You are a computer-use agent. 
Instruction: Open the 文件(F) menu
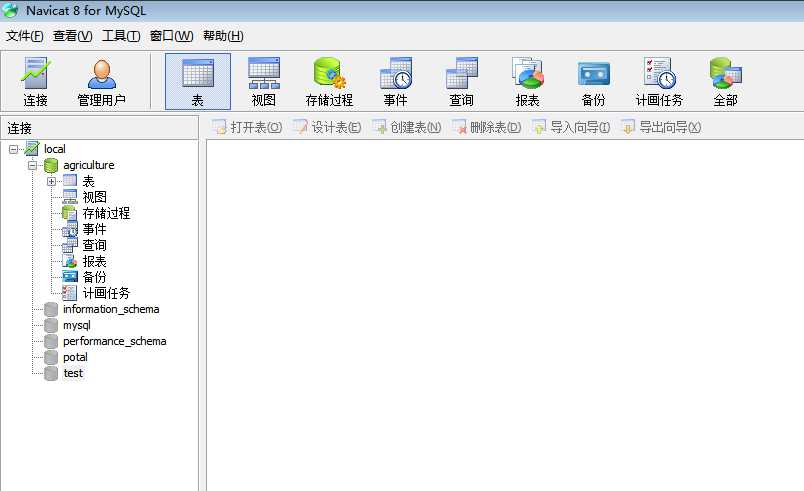click(24, 36)
